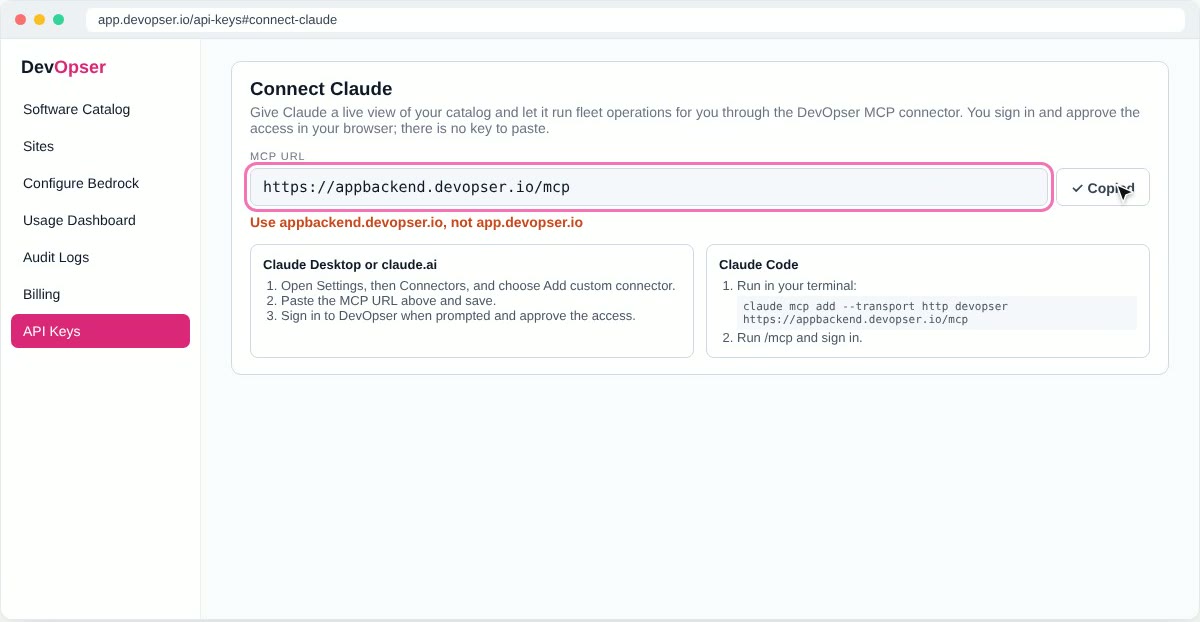The height and width of the screenshot is (622, 1200).
Task: Click the yellow minimize window button
Action: tap(39, 19)
